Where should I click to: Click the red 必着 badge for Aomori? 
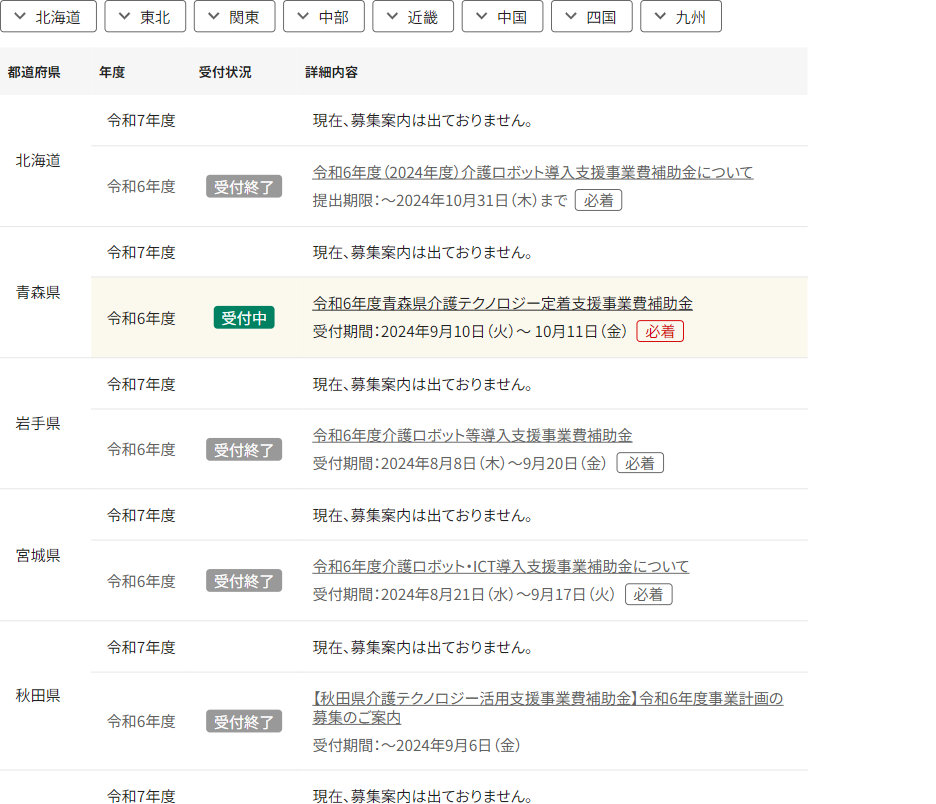click(660, 330)
